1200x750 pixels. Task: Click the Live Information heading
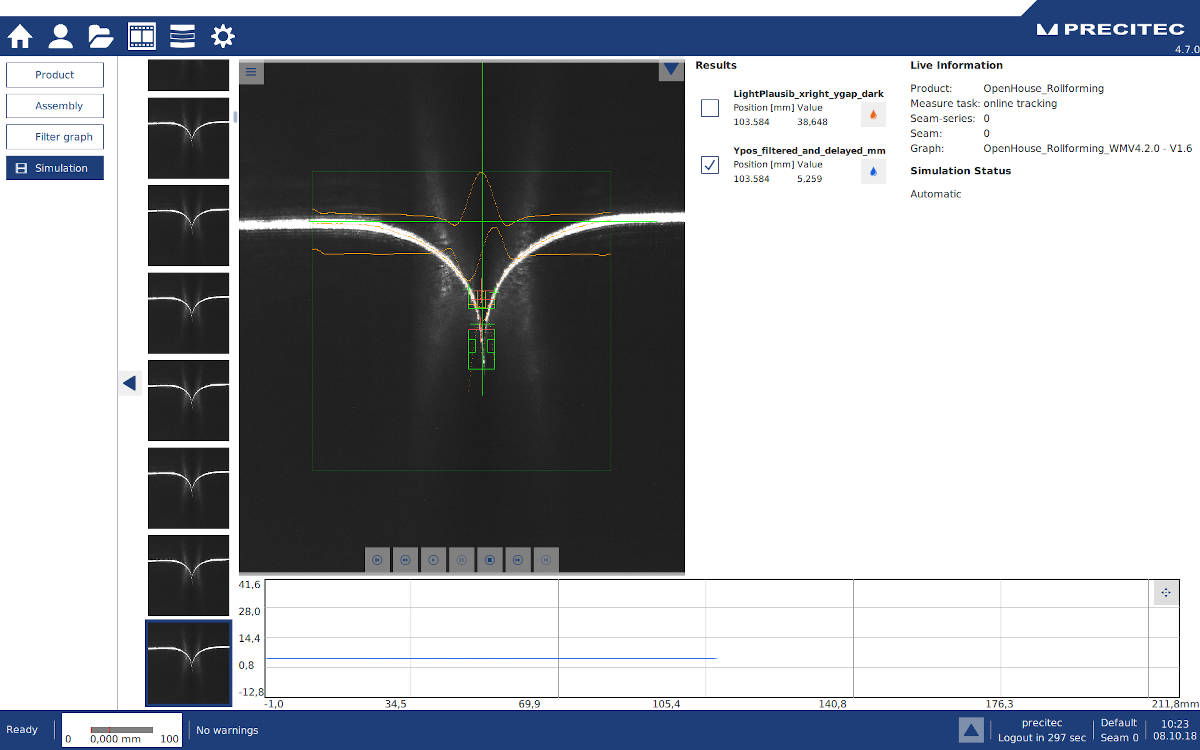(956, 66)
